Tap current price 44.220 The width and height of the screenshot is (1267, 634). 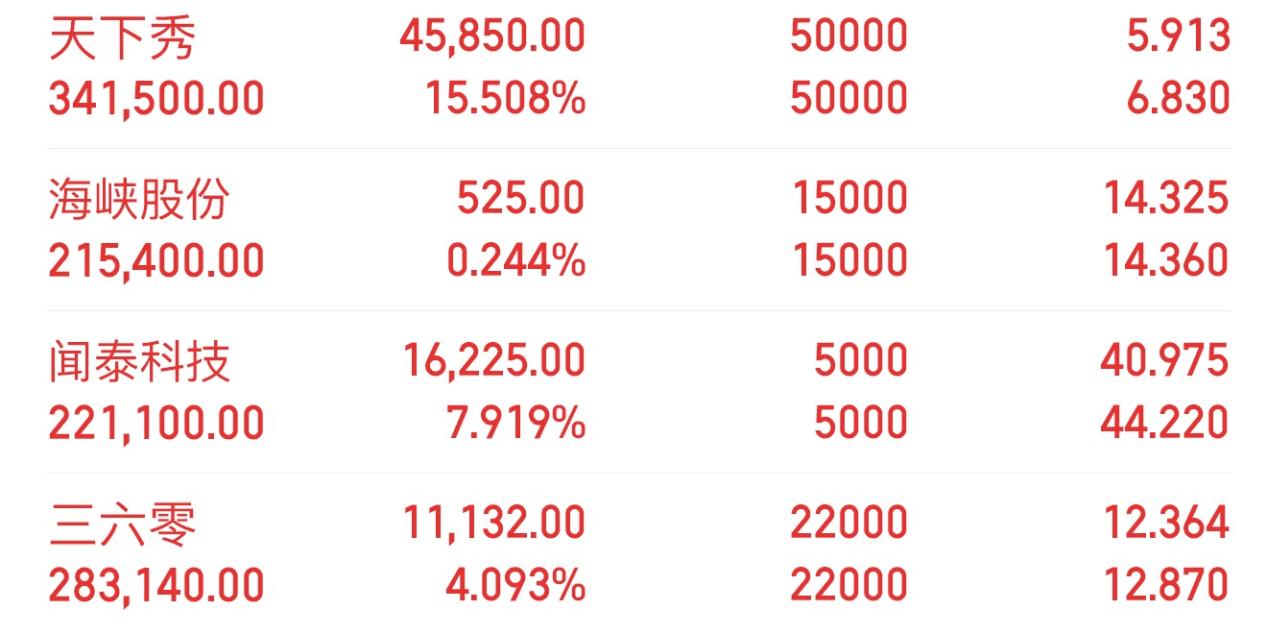tap(1165, 423)
